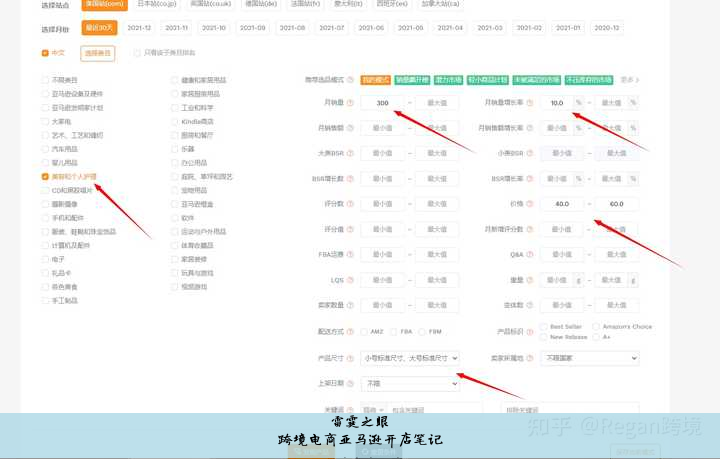The width and height of the screenshot is (720, 459).
Task: Click help icon beside 卖家所属地 label
Action: pos(529,358)
